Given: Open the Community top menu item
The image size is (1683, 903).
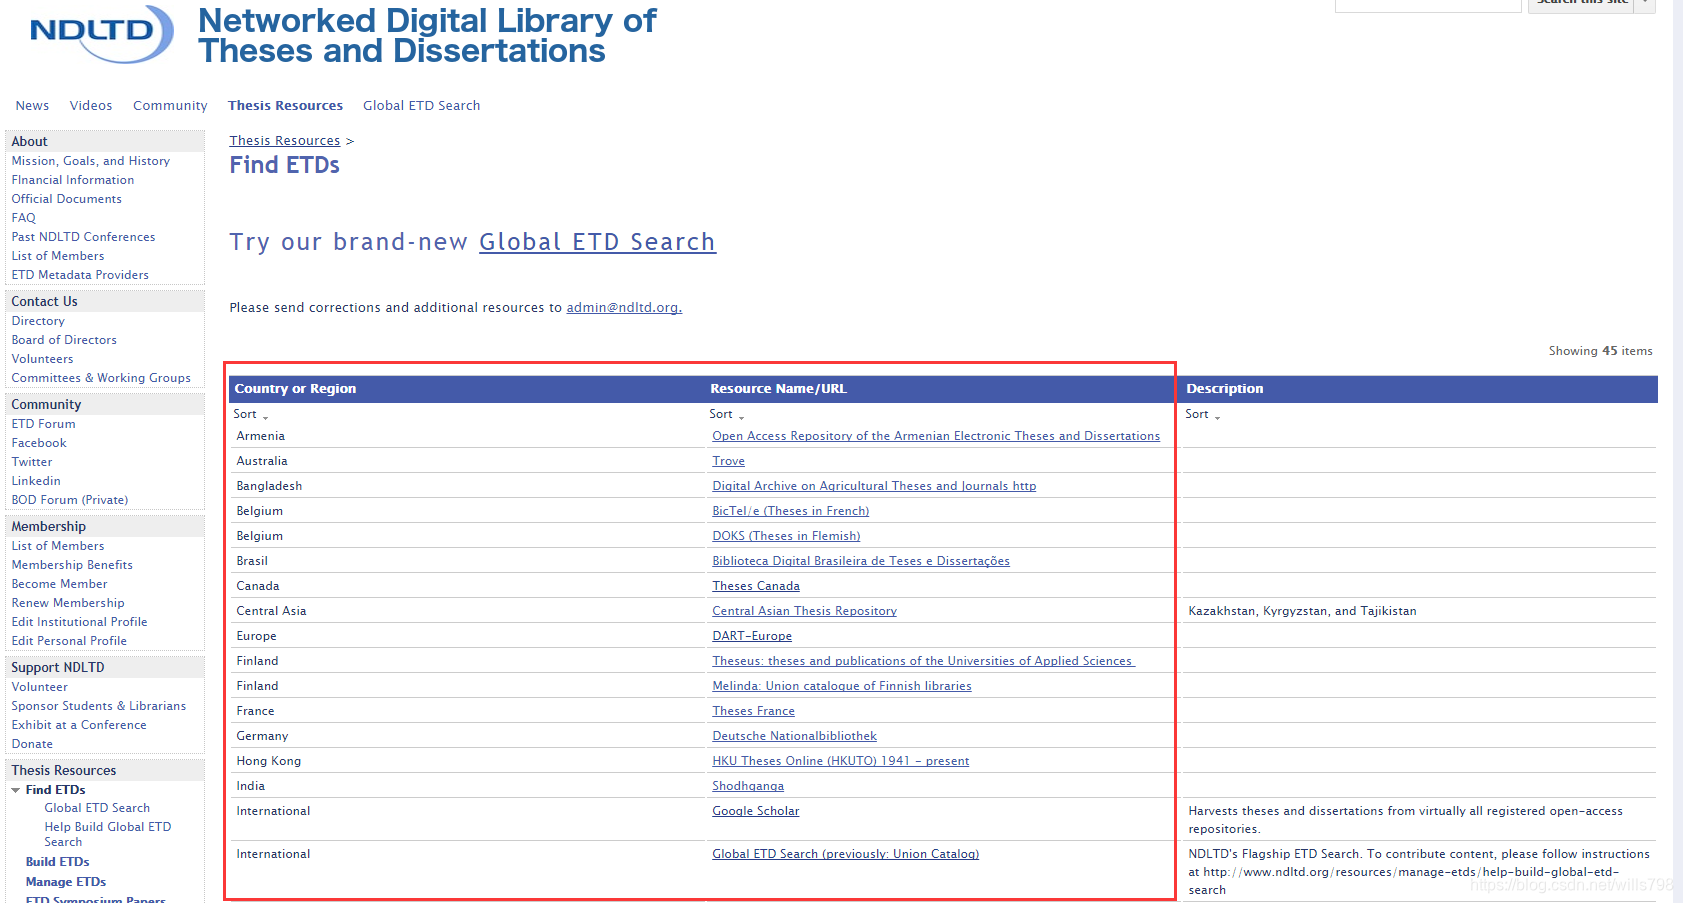Looking at the screenshot, I should [170, 106].
